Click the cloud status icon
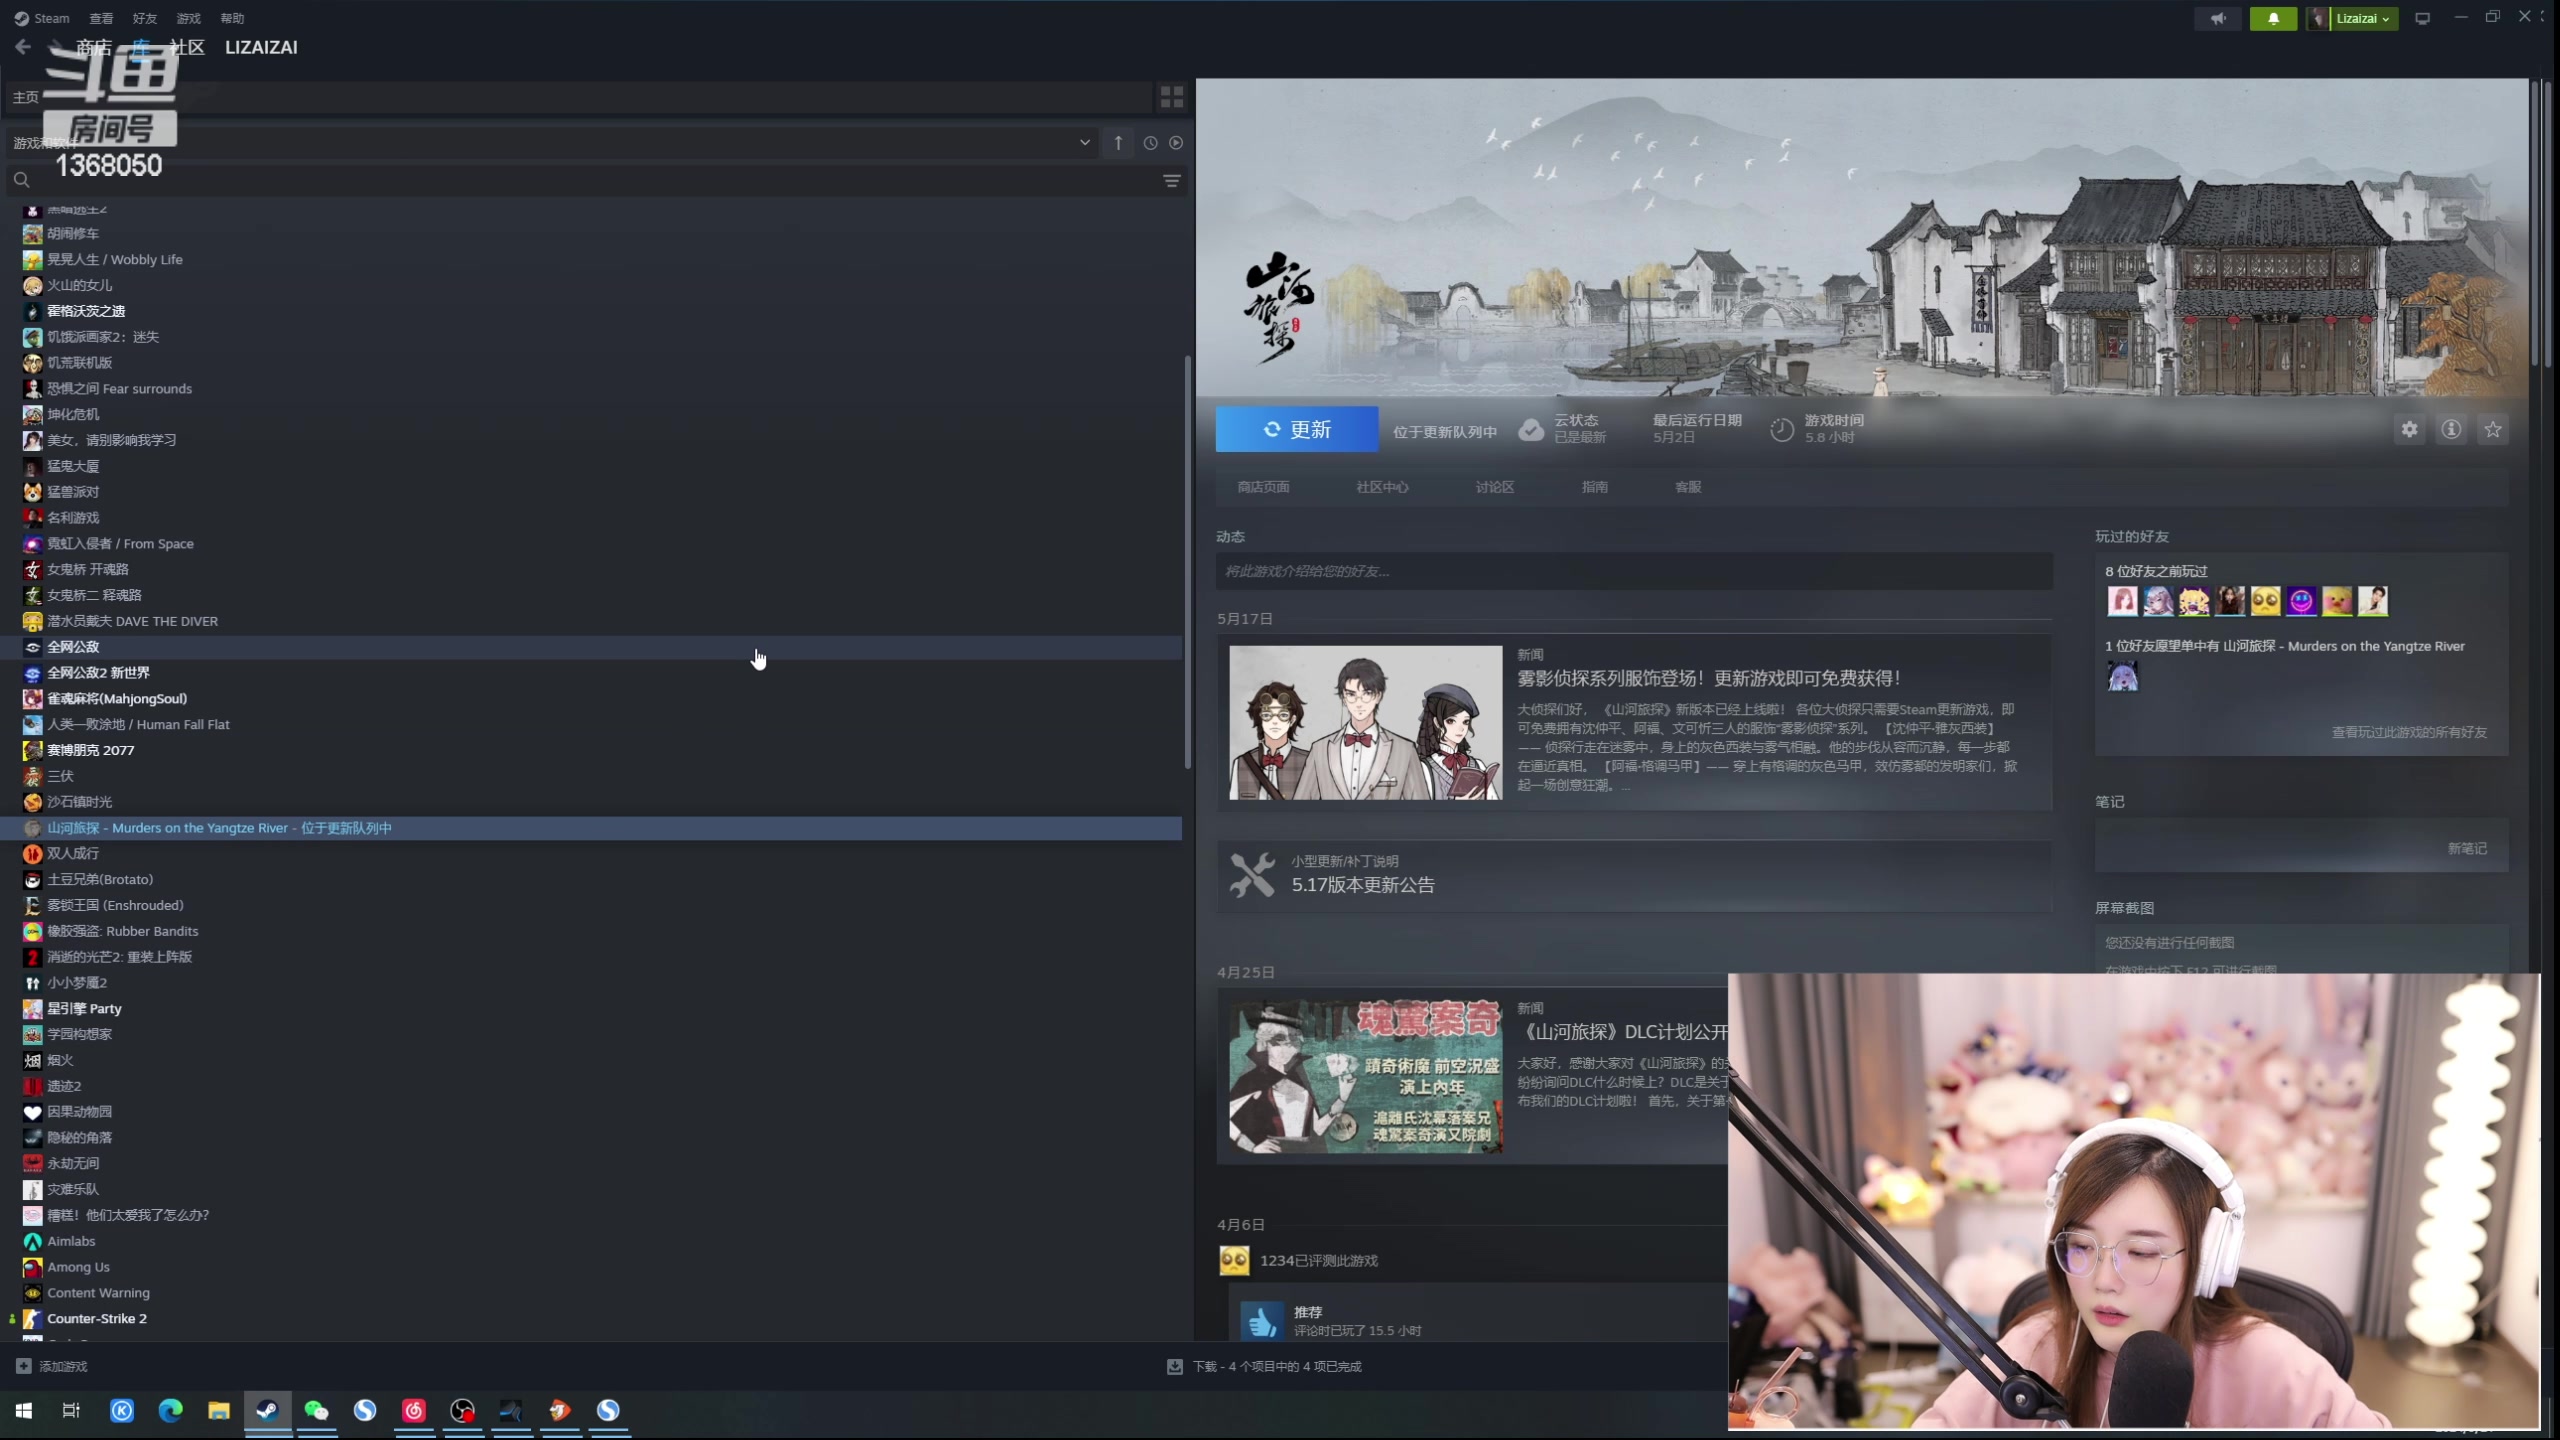This screenshot has height=1440, width=2560. tap(1531, 429)
